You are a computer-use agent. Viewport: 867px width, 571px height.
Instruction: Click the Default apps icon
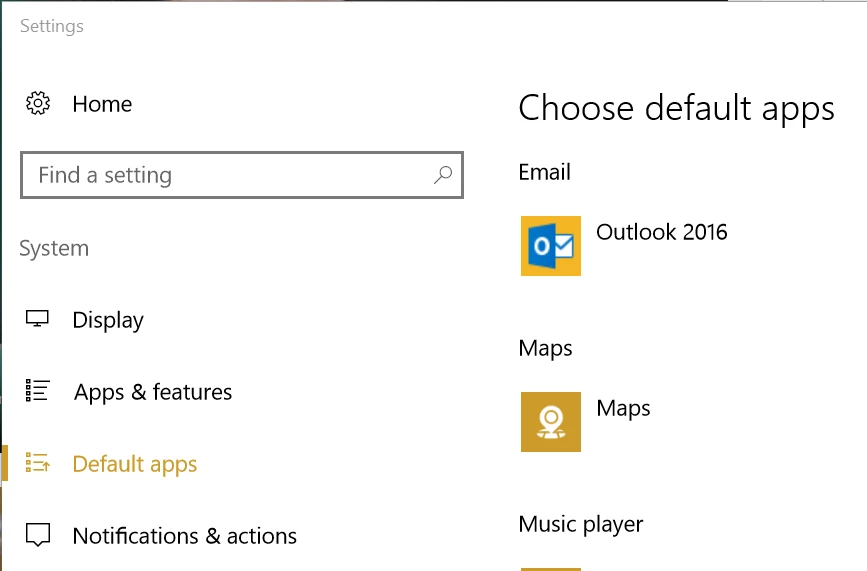tap(38, 463)
